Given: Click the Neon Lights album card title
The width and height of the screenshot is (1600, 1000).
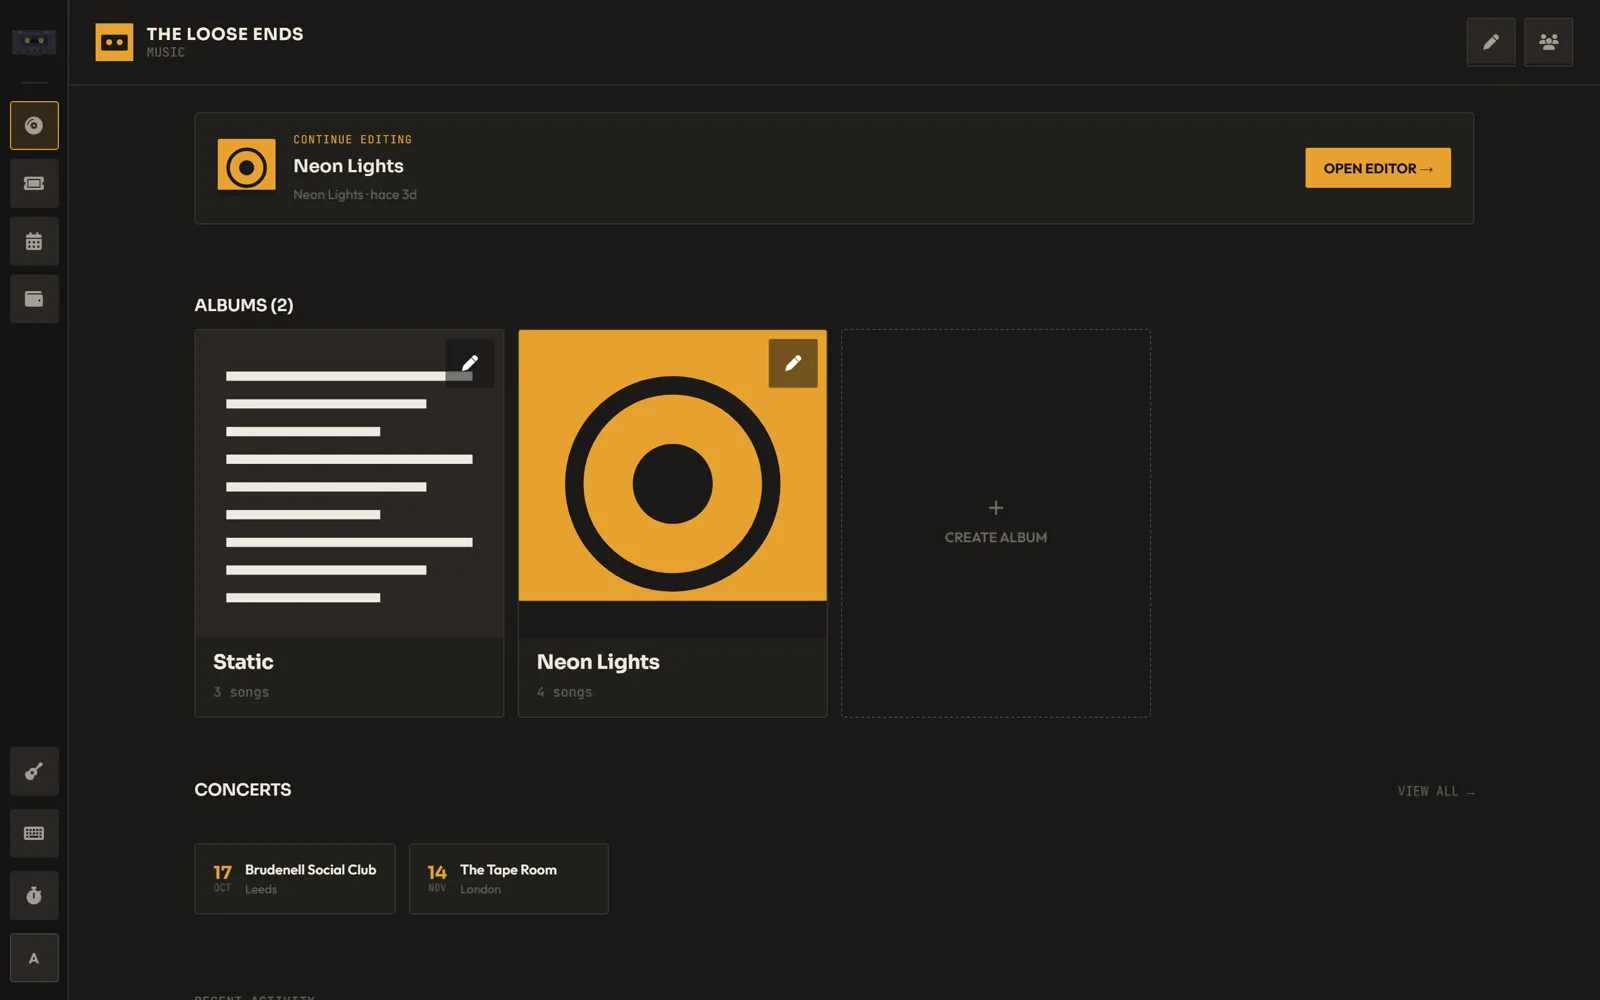Looking at the screenshot, I should pos(598,662).
